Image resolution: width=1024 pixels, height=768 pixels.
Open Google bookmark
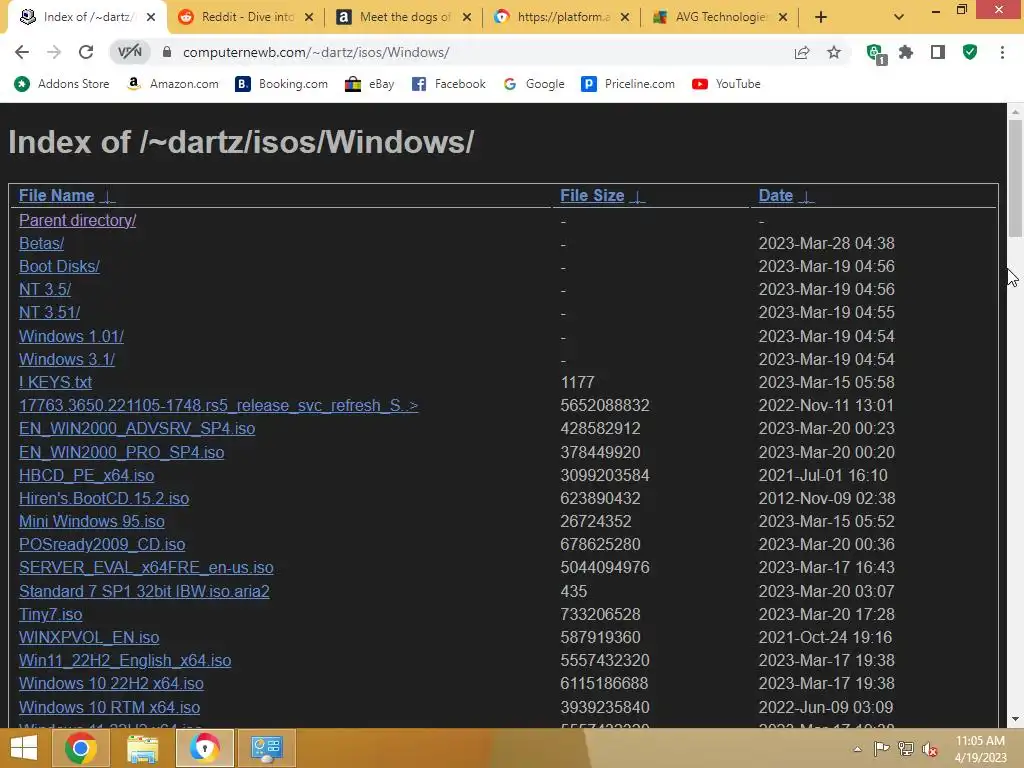[534, 84]
